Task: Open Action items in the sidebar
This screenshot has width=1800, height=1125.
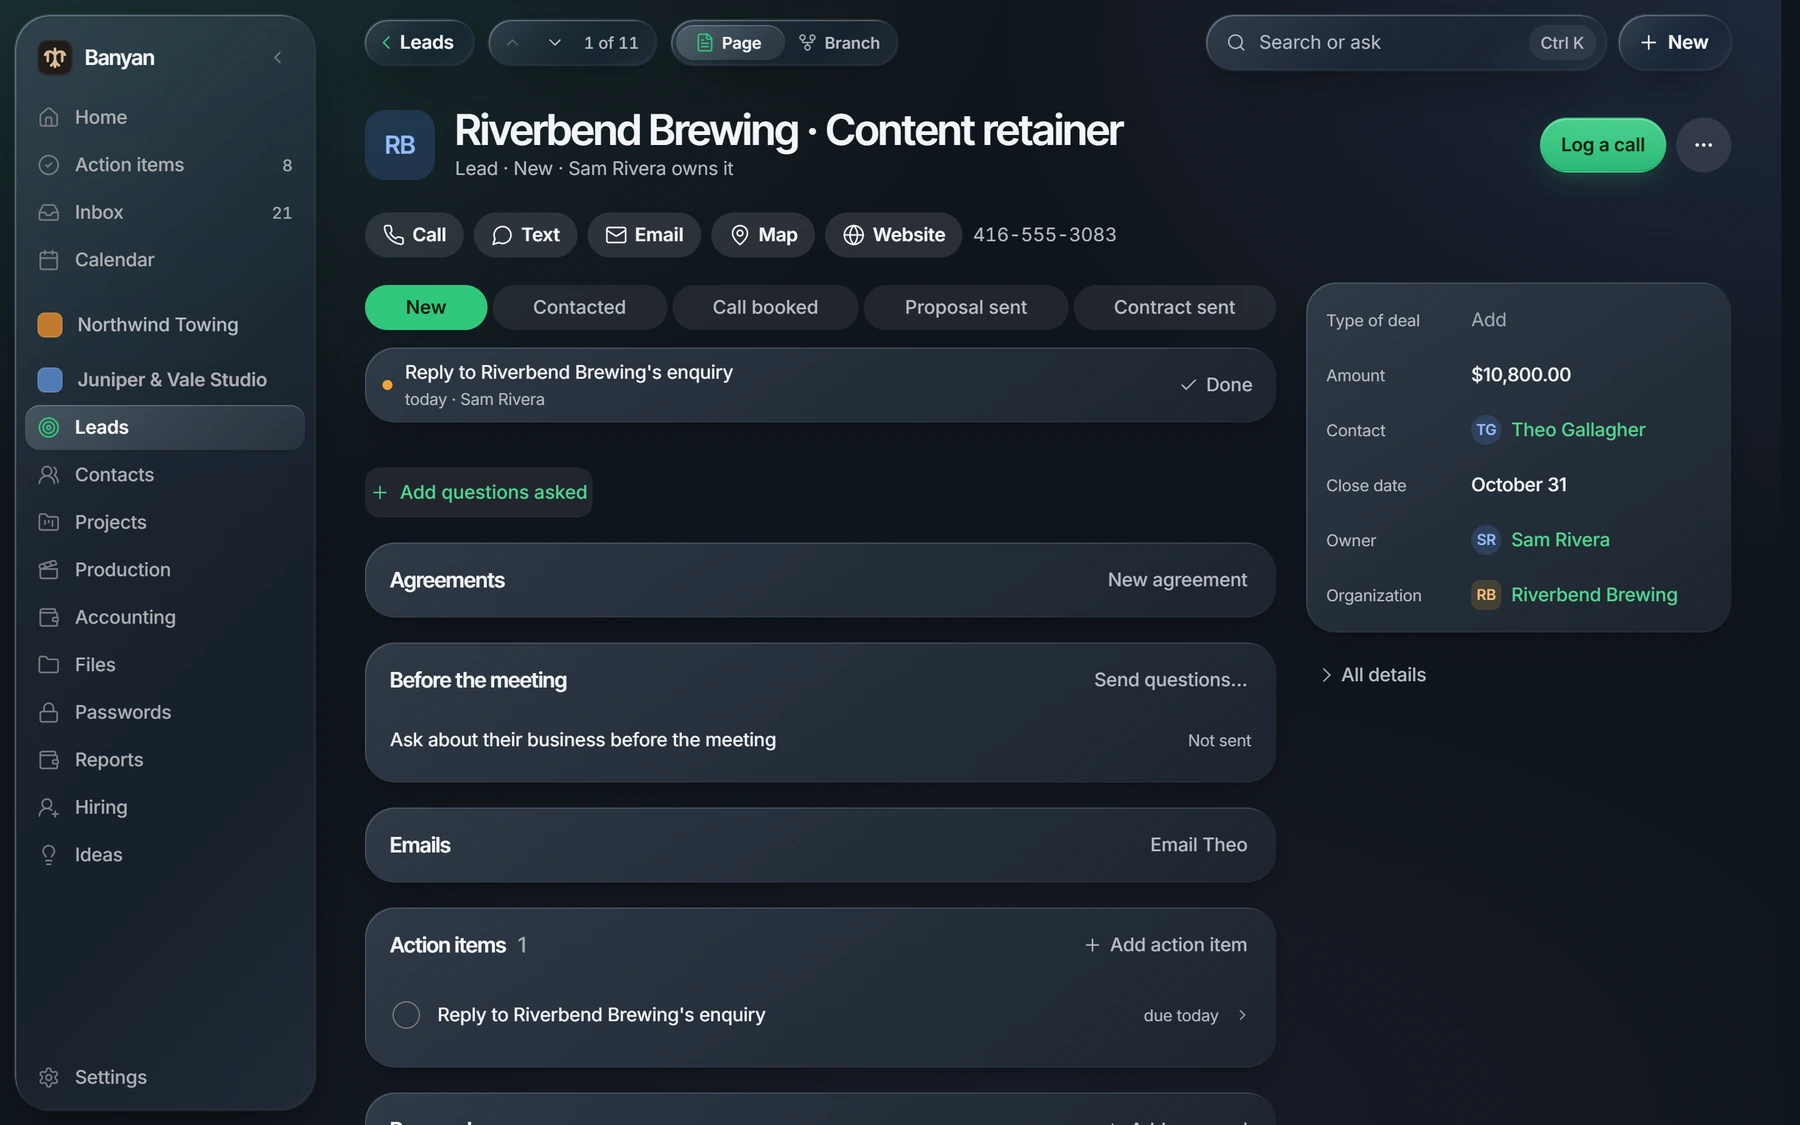Action: click(x=165, y=165)
